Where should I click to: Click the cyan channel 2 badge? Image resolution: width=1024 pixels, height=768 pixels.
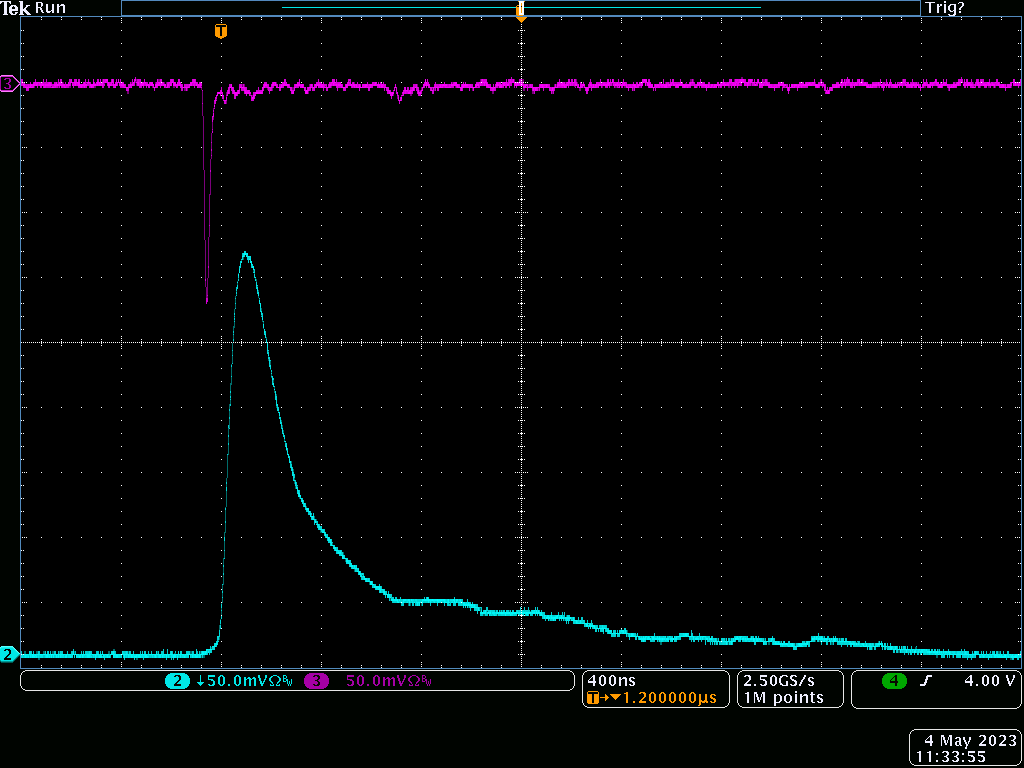(x=178, y=681)
